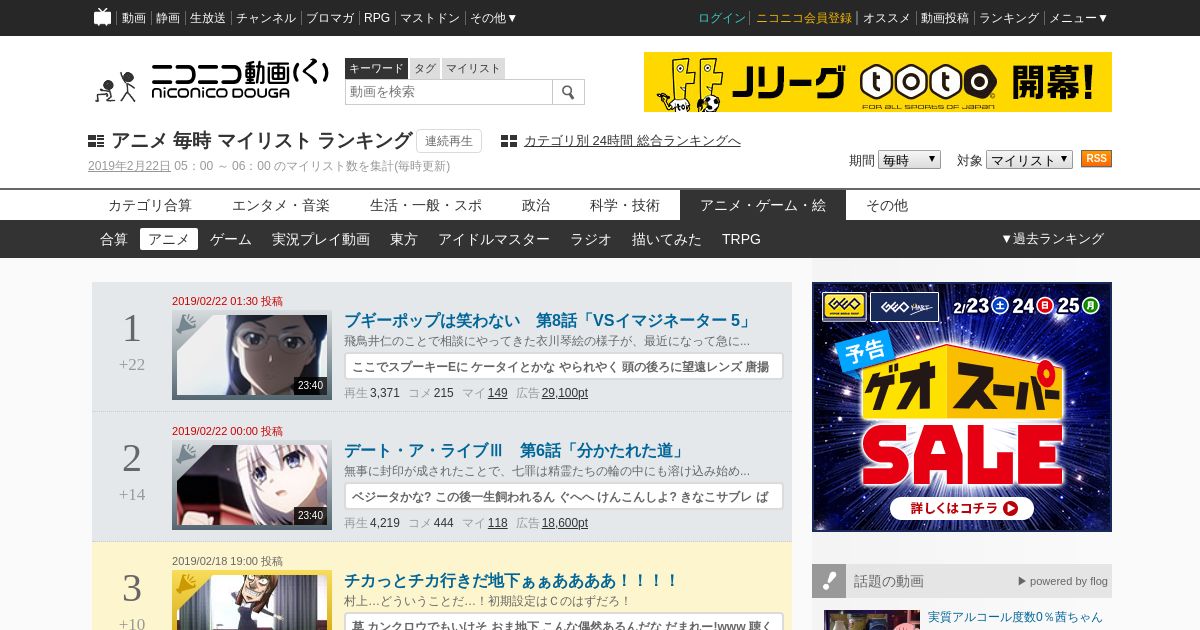The height and width of the screenshot is (630, 1200).
Task: Open 静画 in the top navigation
Action: click(x=168, y=18)
